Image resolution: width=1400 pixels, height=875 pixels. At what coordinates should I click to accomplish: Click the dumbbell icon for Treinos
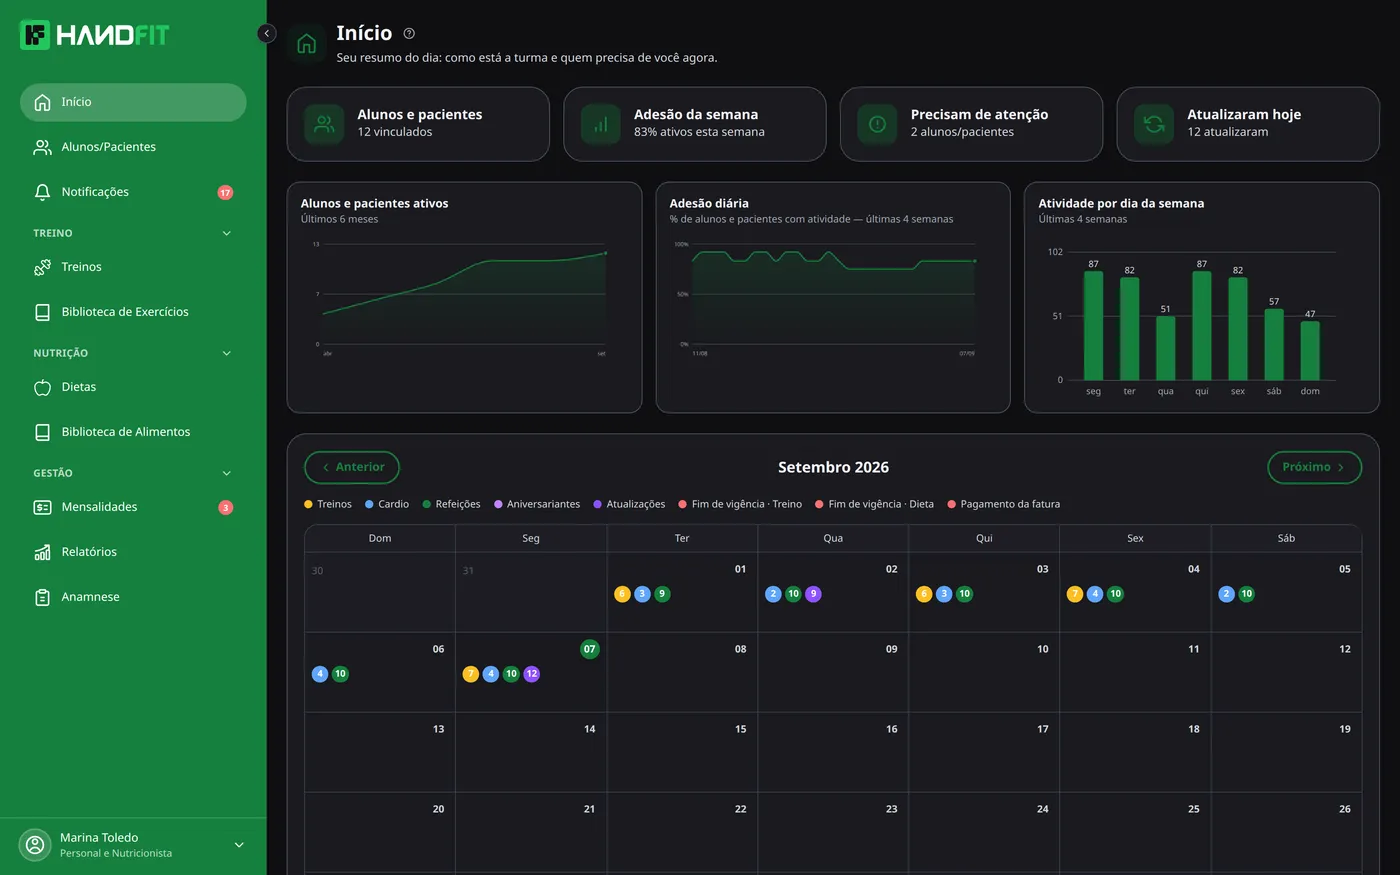click(x=42, y=267)
